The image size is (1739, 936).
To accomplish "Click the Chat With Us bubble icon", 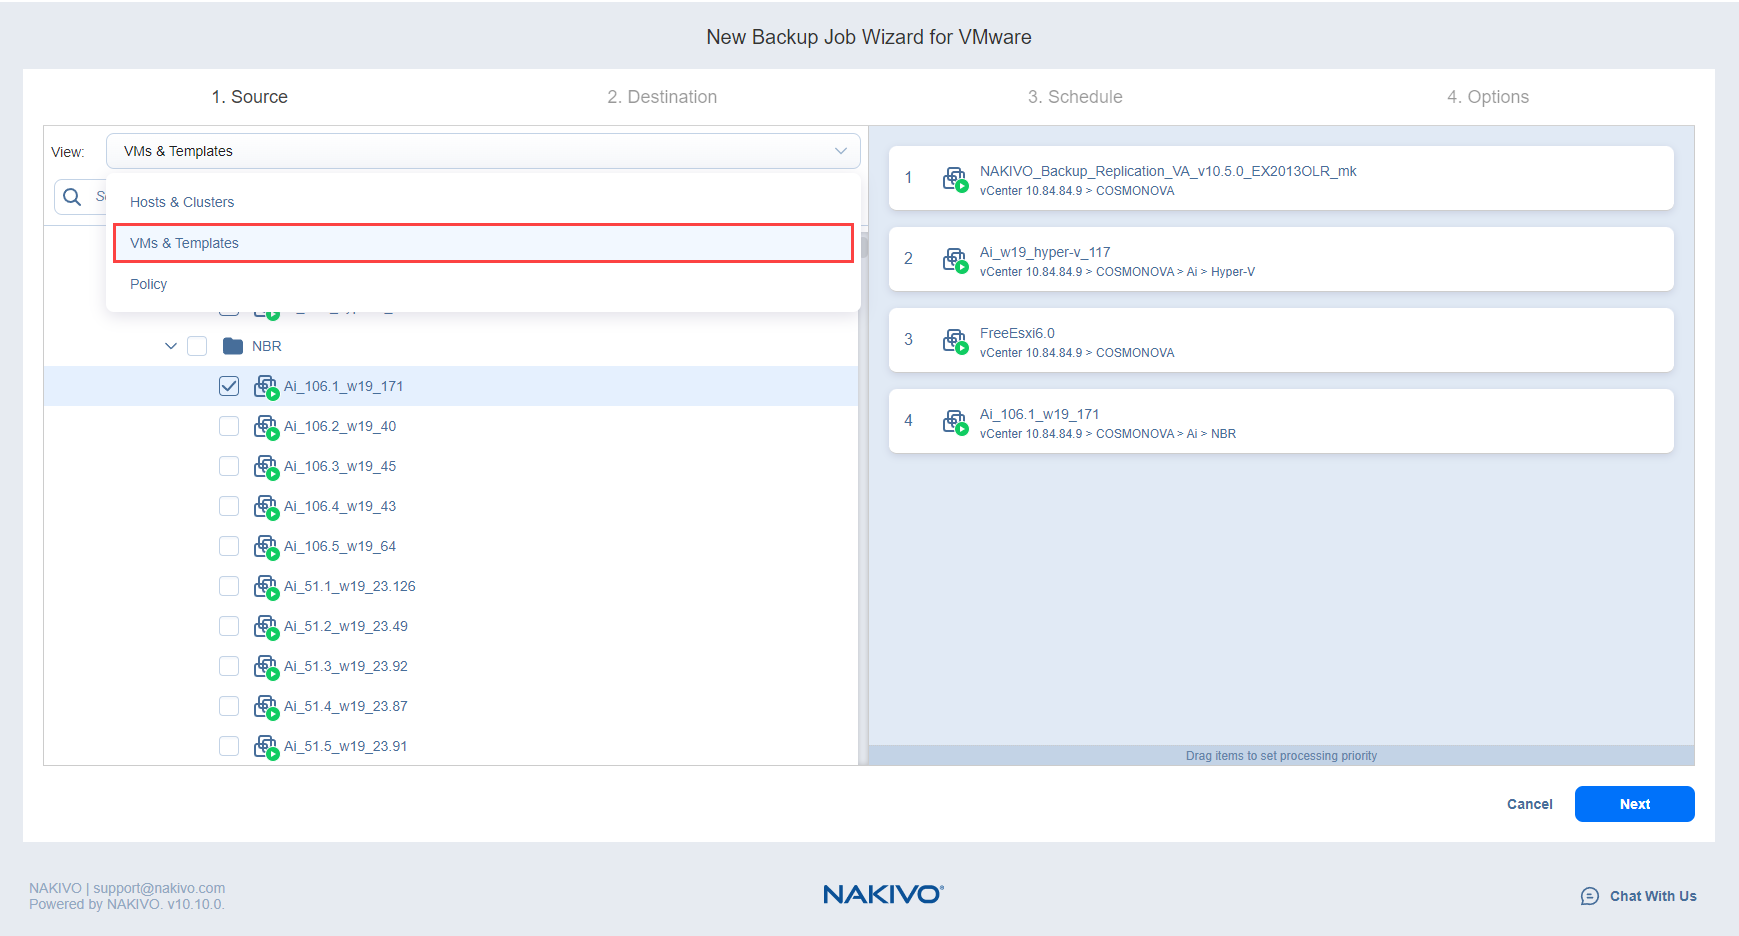I will click(x=1589, y=896).
